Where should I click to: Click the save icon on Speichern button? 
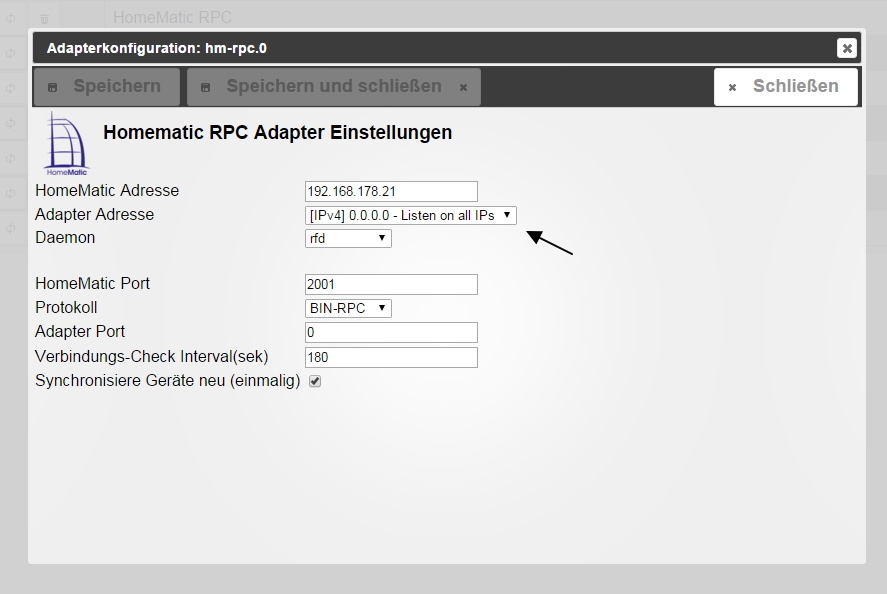point(53,87)
